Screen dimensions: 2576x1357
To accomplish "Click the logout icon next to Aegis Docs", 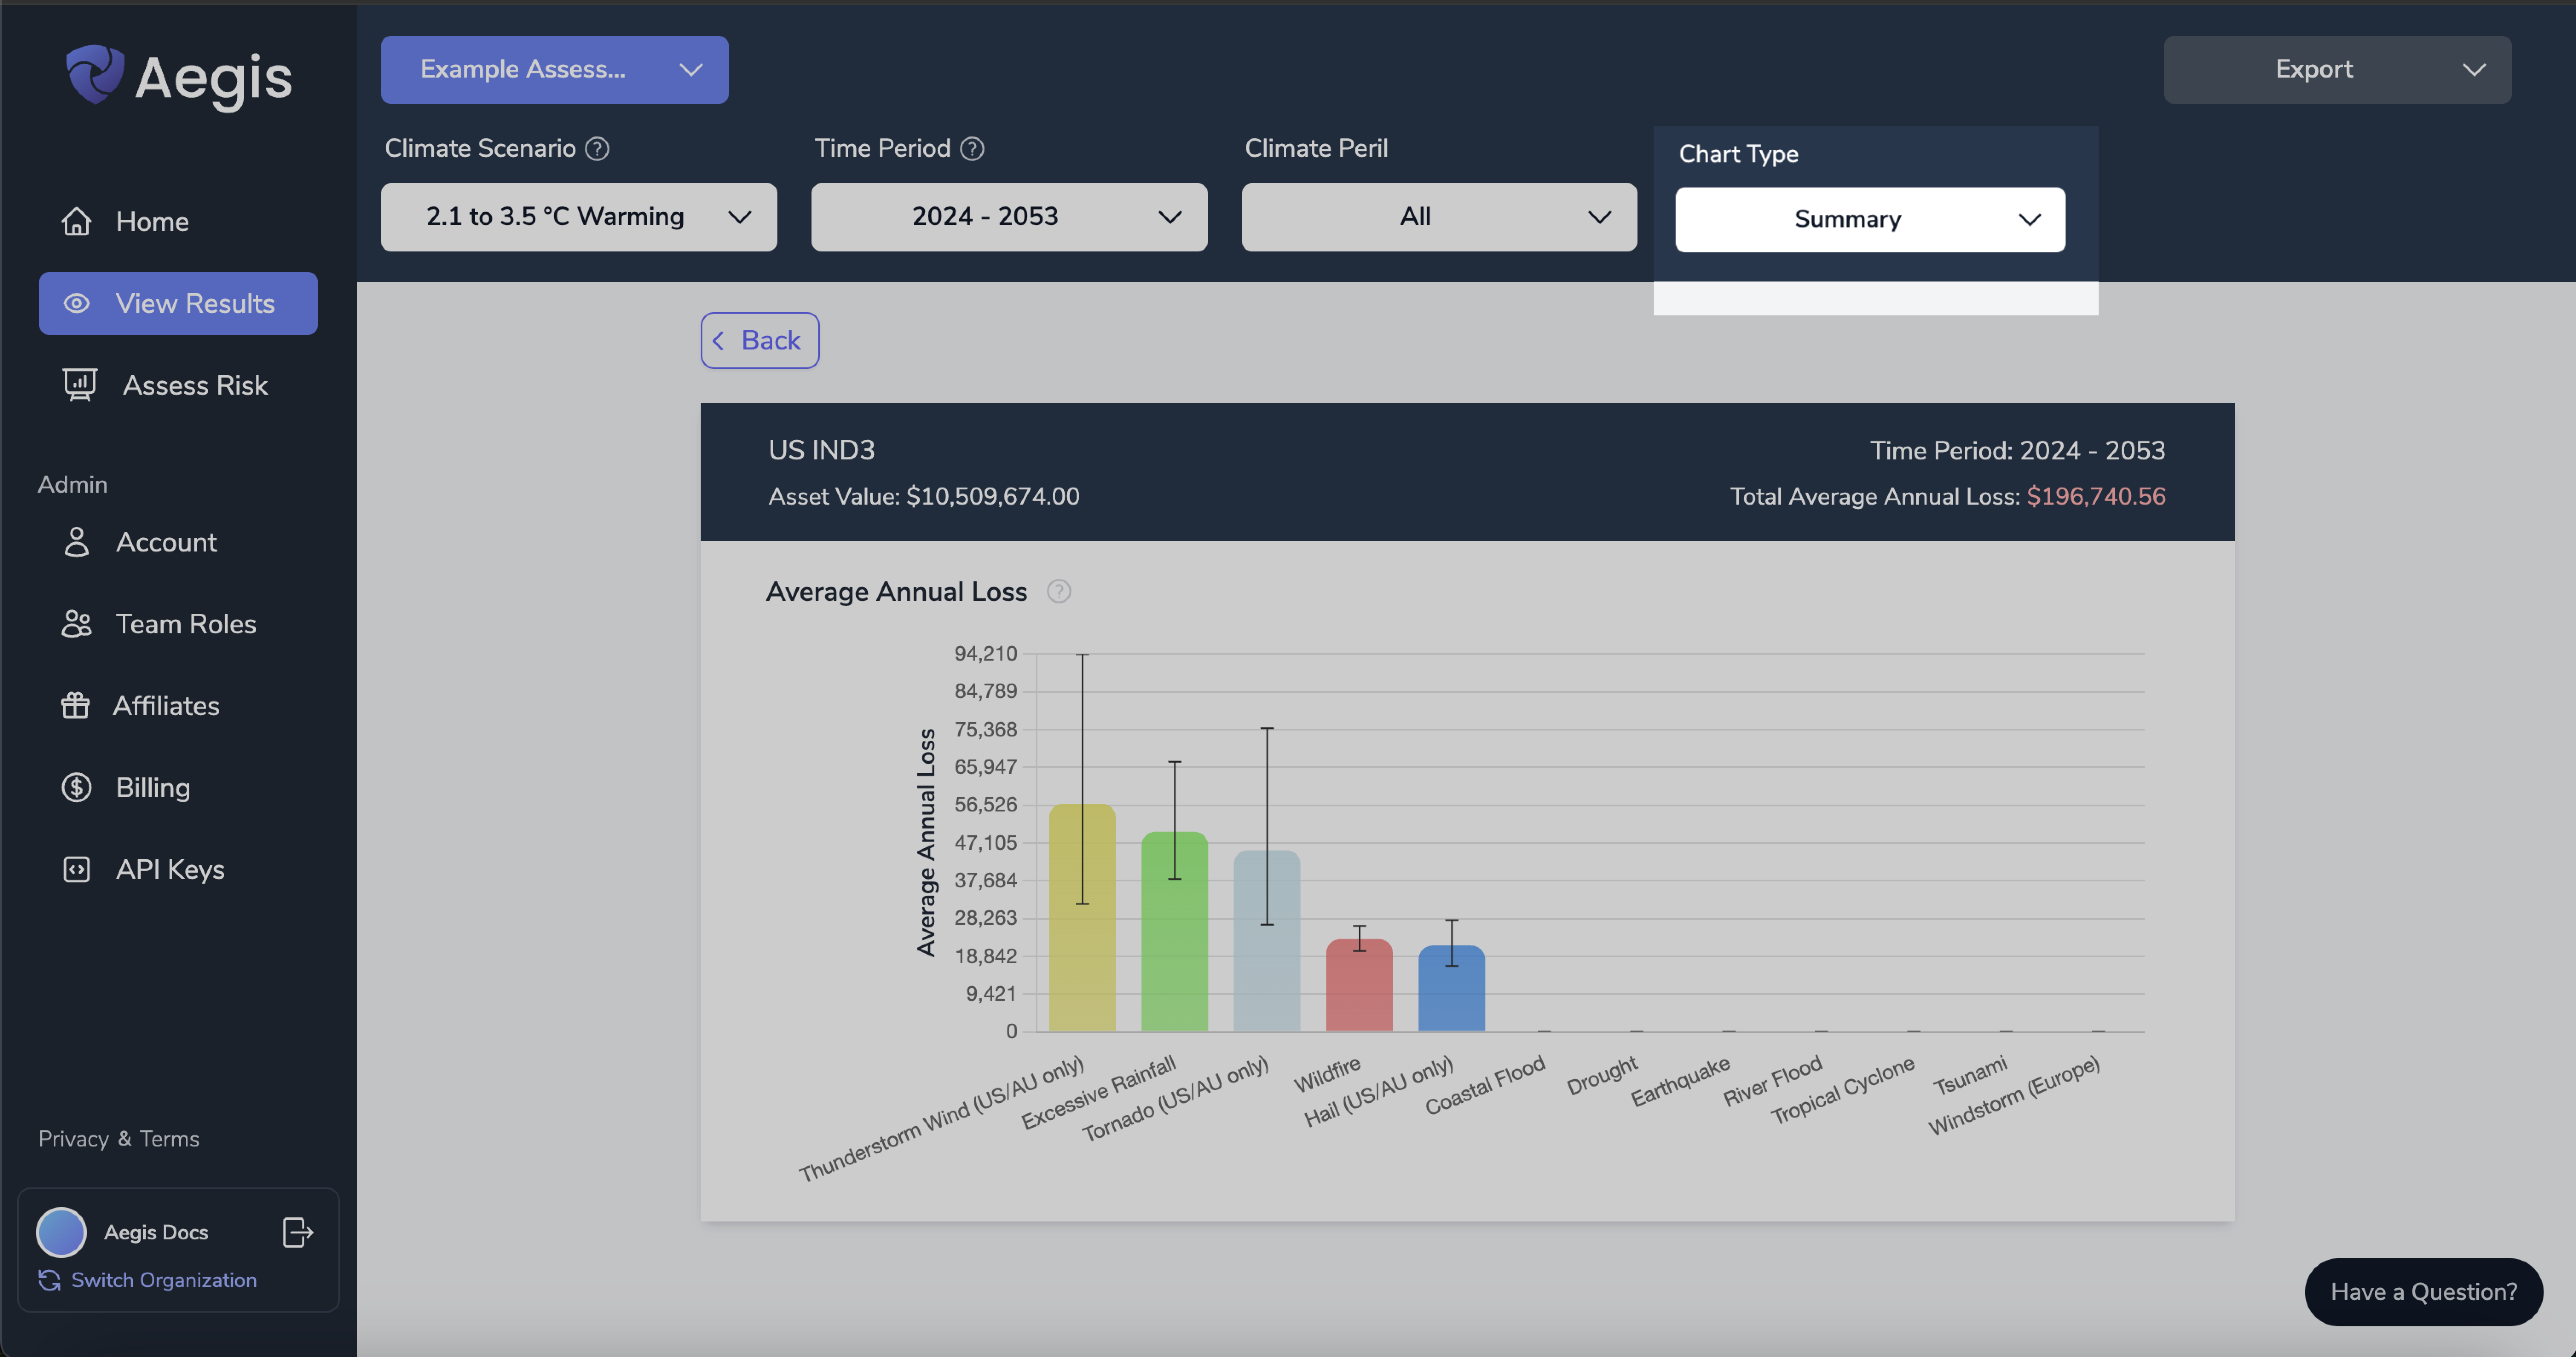I will tap(298, 1232).
